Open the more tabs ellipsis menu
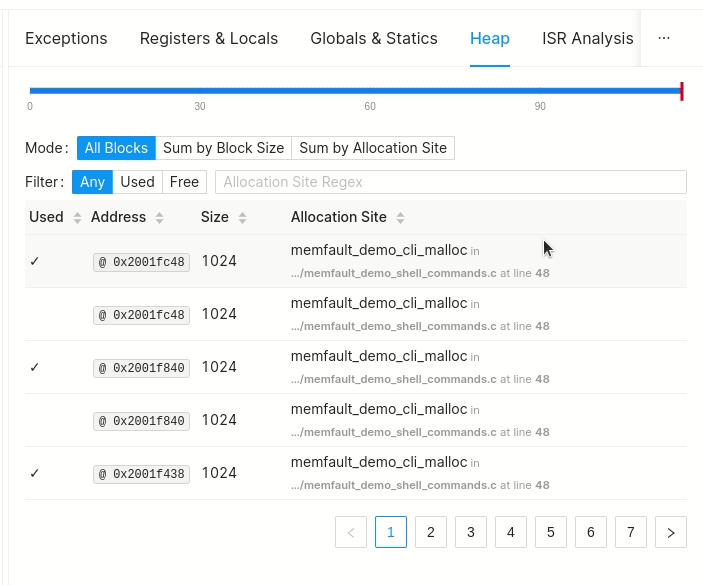 click(664, 38)
